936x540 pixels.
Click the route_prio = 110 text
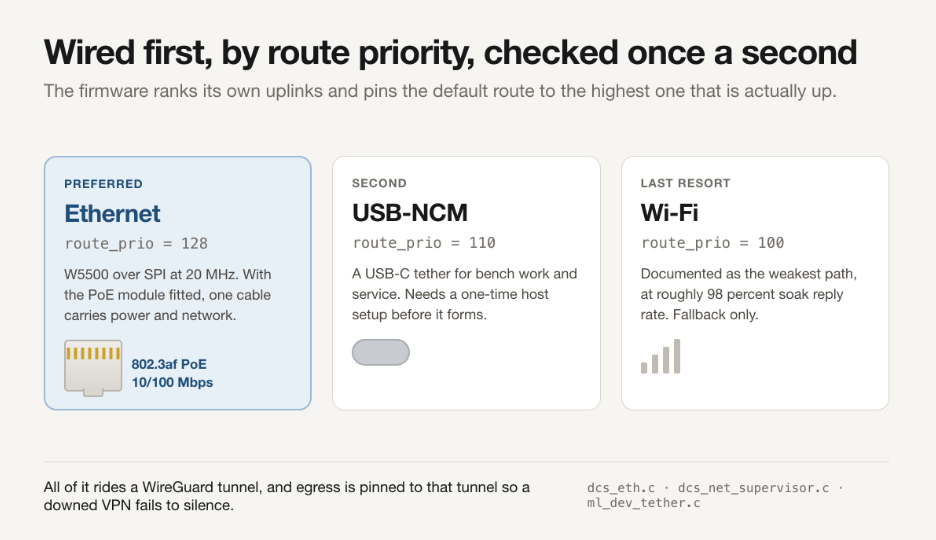tap(424, 243)
